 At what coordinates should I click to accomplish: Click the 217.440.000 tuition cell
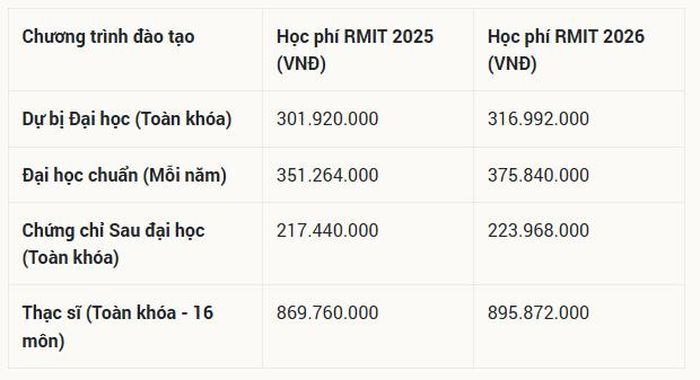coord(328,231)
